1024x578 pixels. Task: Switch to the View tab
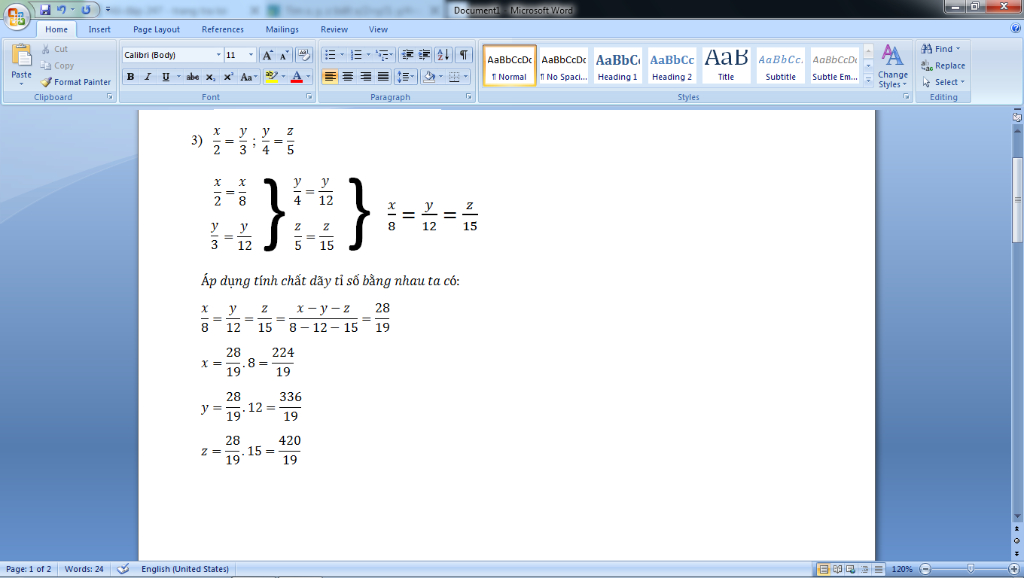click(x=378, y=29)
